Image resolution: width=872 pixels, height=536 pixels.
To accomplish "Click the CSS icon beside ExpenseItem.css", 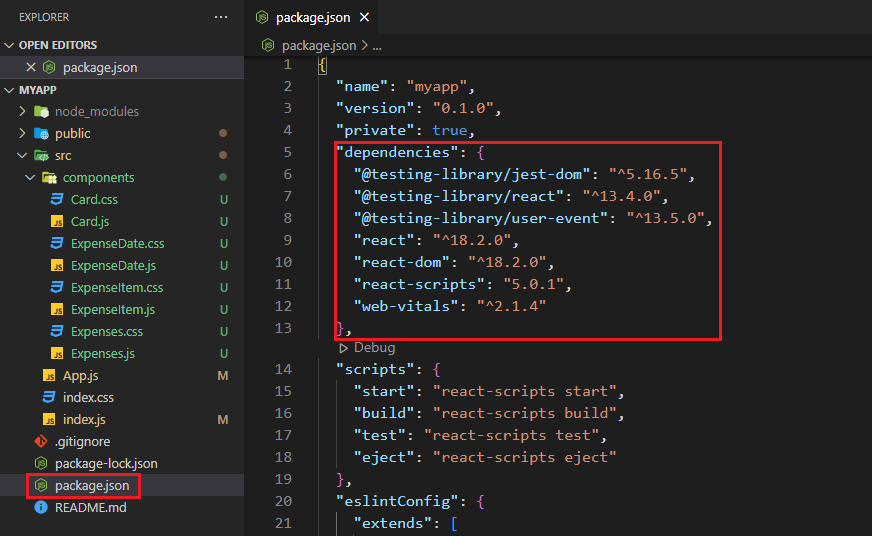I will [x=57, y=287].
